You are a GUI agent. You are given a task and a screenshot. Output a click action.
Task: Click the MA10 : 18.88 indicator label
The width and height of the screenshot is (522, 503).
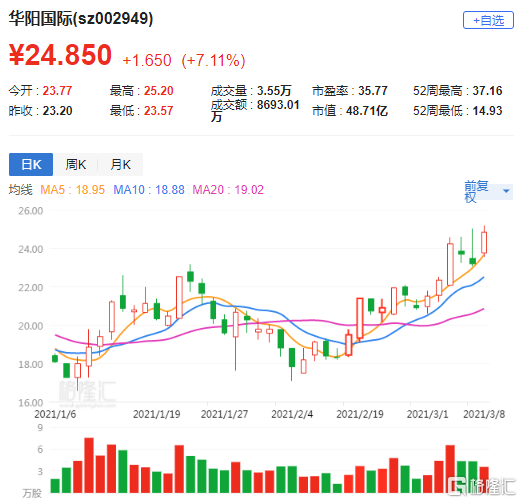coord(149,190)
